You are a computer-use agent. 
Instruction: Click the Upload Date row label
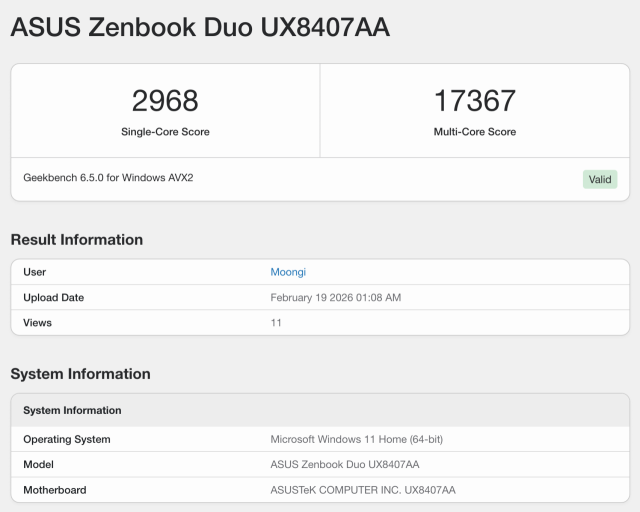pos(54,297)
